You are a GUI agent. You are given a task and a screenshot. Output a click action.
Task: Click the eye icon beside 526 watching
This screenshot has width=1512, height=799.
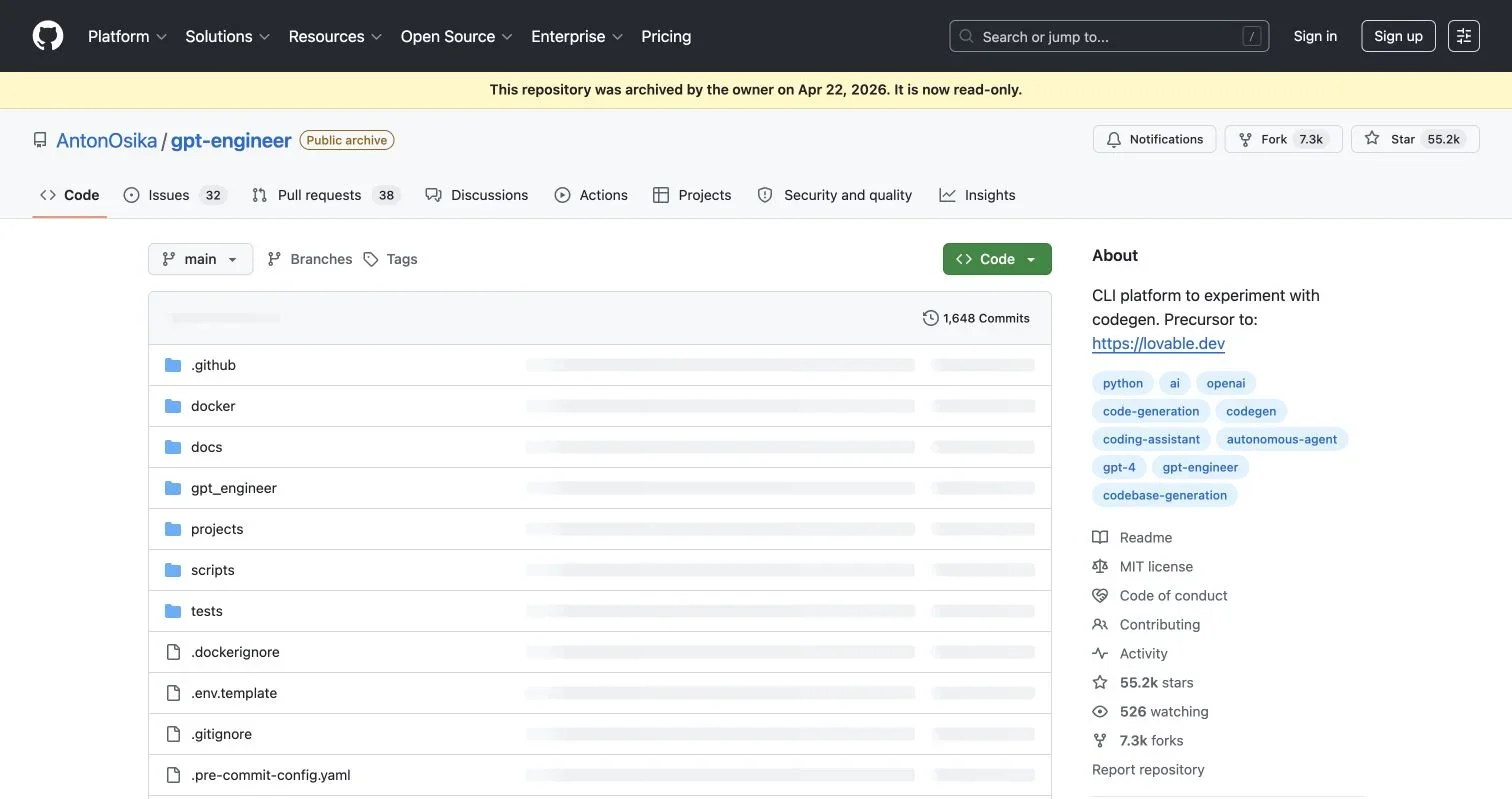pos(1100,711)
